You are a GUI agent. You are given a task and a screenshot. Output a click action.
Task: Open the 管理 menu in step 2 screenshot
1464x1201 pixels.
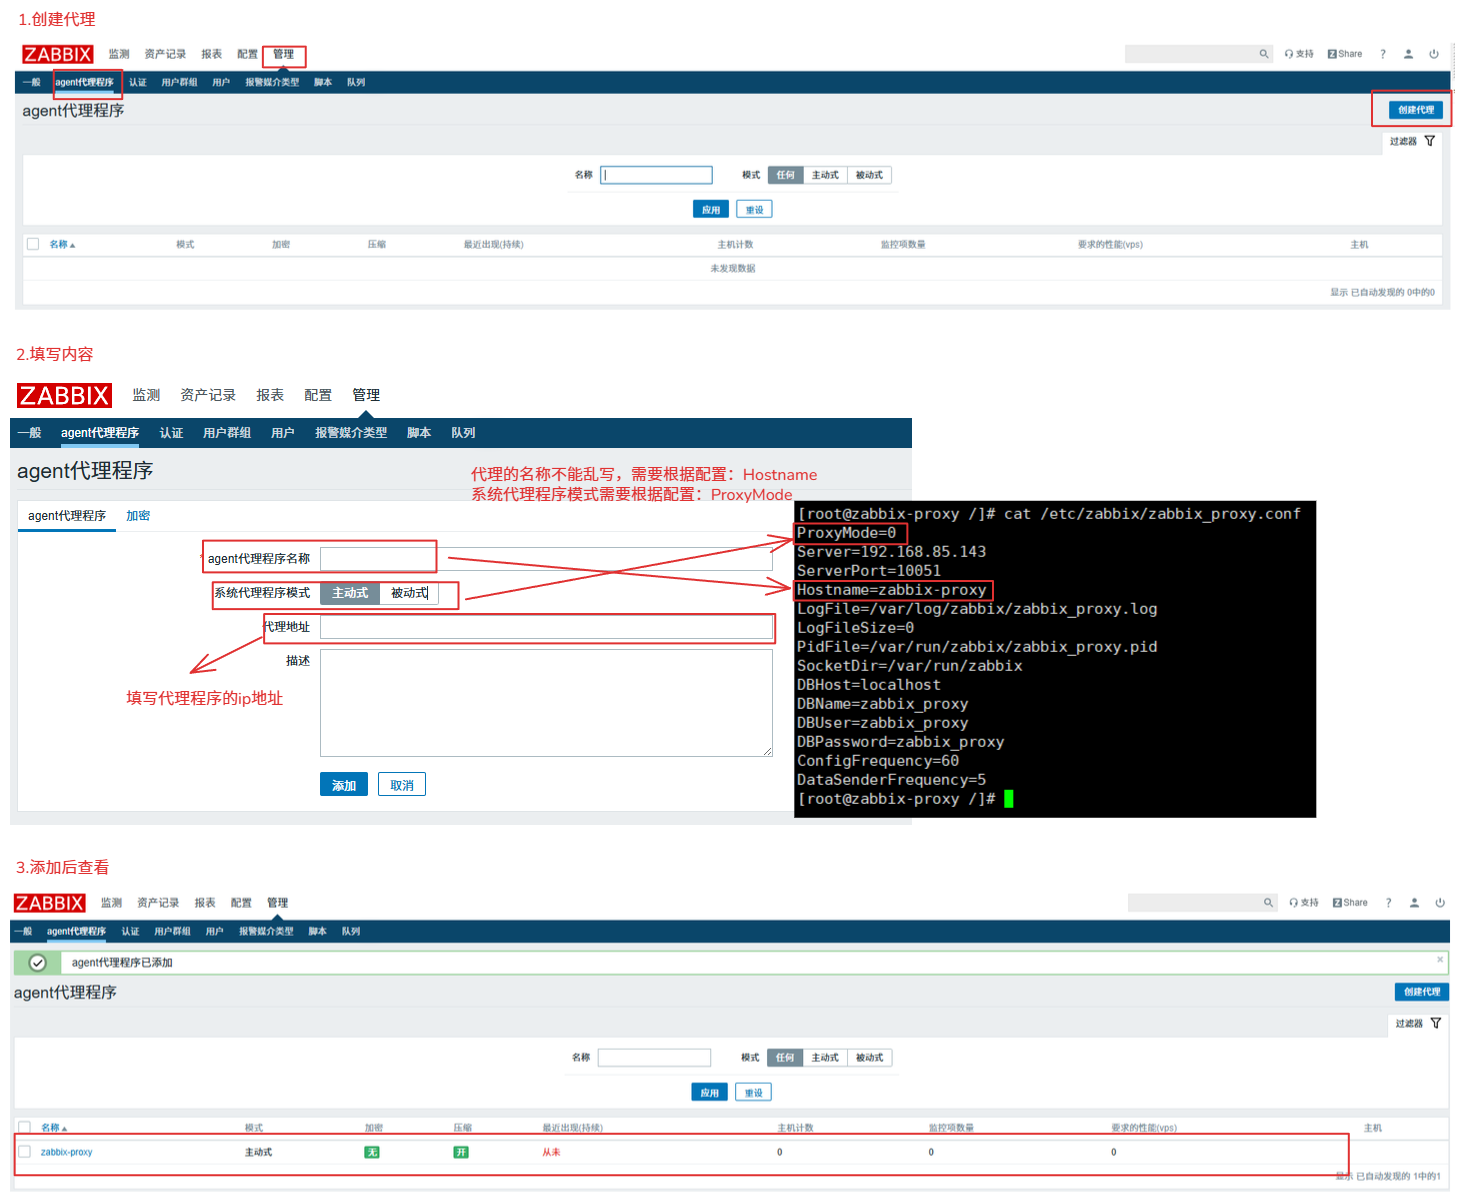coord(366,395)
